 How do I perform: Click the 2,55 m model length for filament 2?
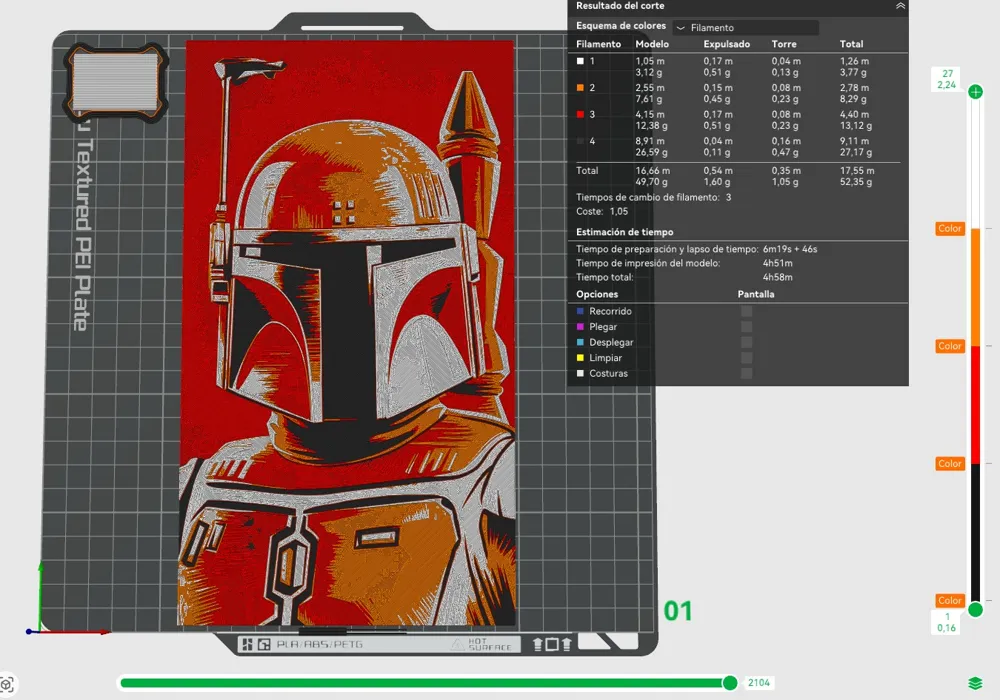[650, 88]
